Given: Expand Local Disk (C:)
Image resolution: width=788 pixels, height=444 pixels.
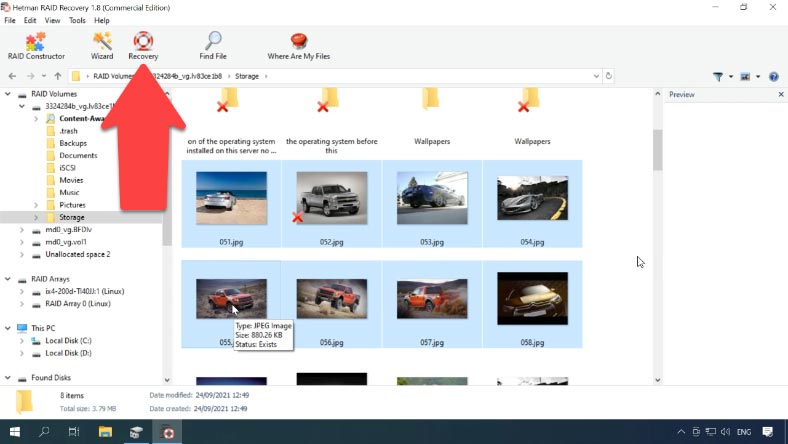Looking at the screenshot, I should [x=22, y=341].
